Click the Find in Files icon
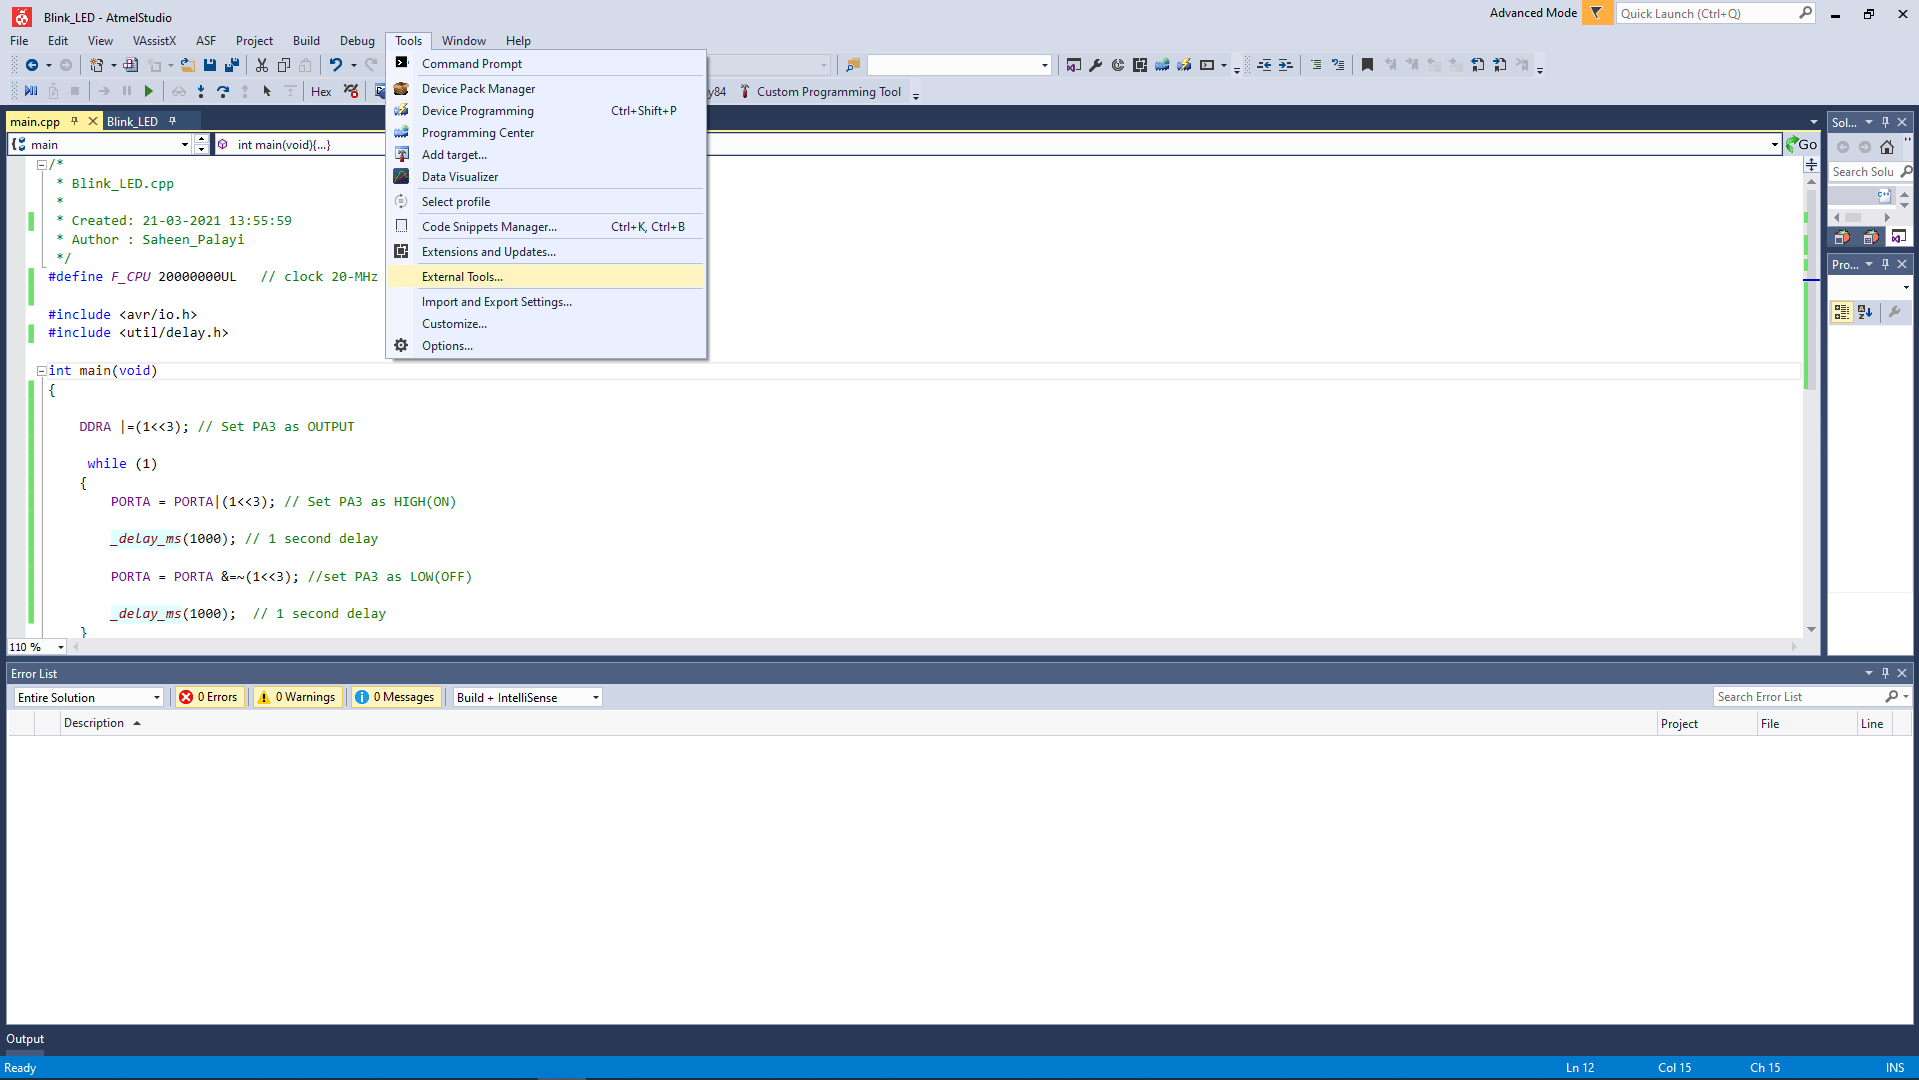 pyautogui.click(x=853, y=65)
